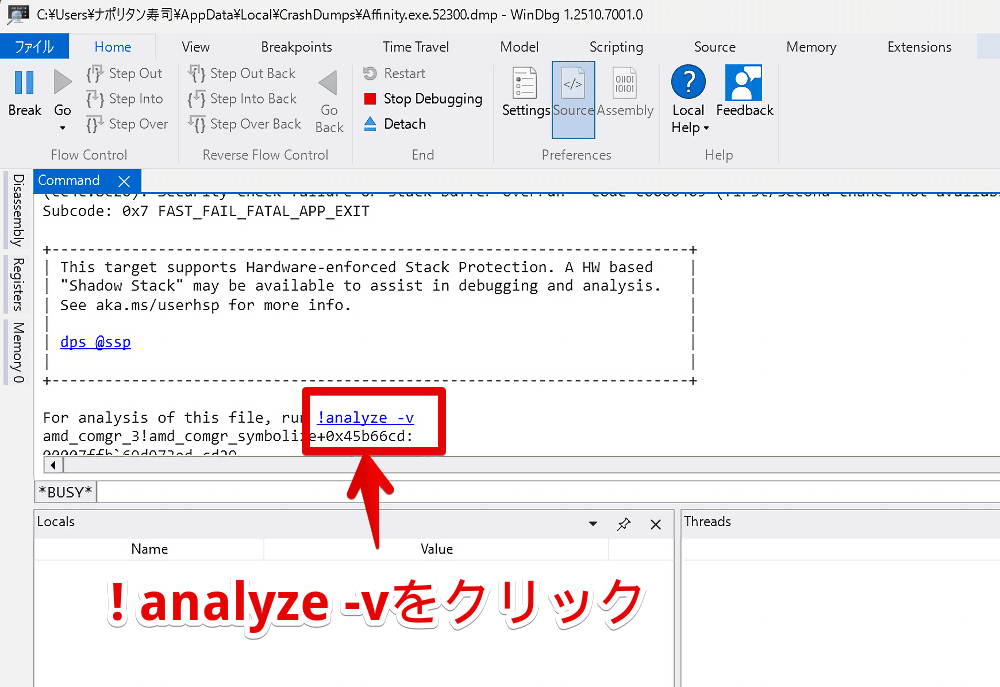Open the Locals panel options dropdown

pos(593,524)
